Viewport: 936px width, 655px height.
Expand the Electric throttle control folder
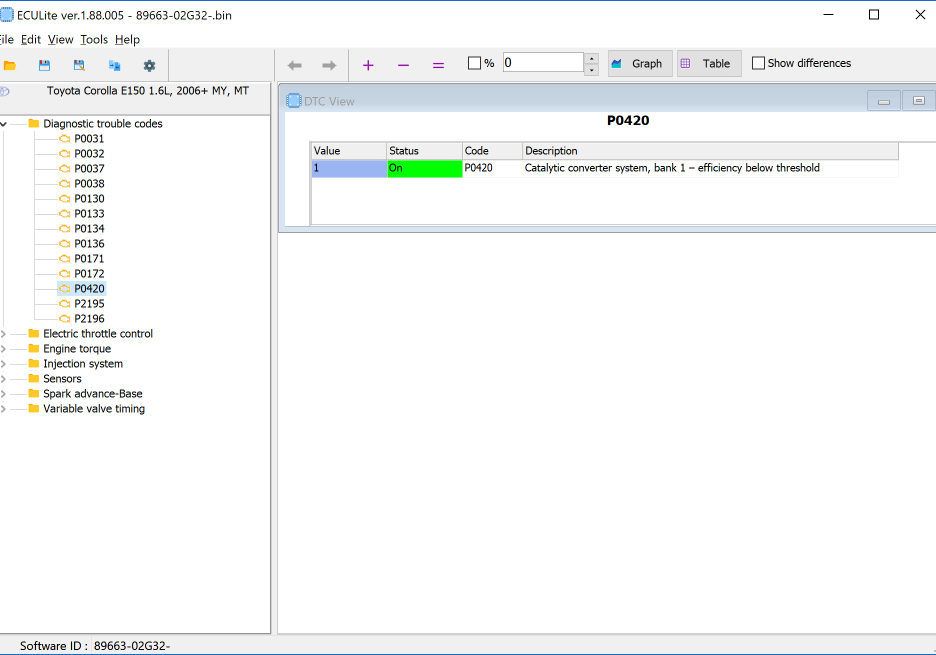click(4, 334)
